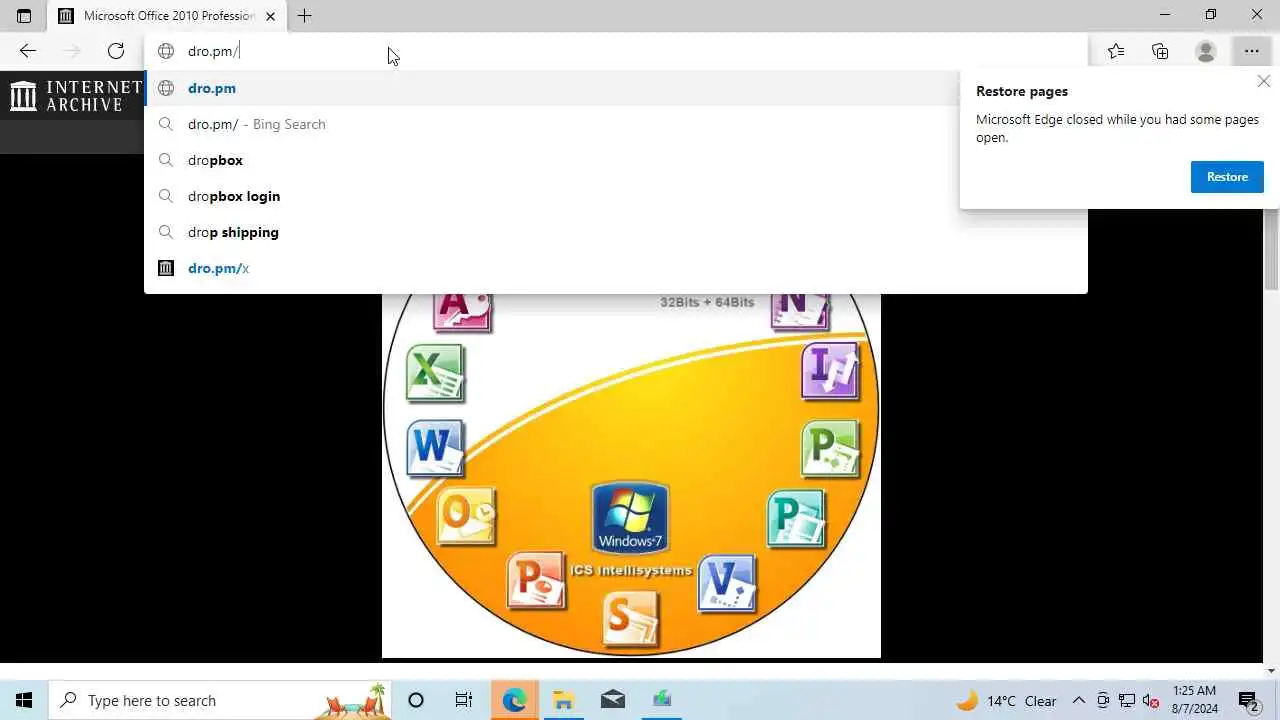The image size is (1280, 720).
Task: Select the Microsoft Office 2010 Professional tab
Action: coord(167,16)
